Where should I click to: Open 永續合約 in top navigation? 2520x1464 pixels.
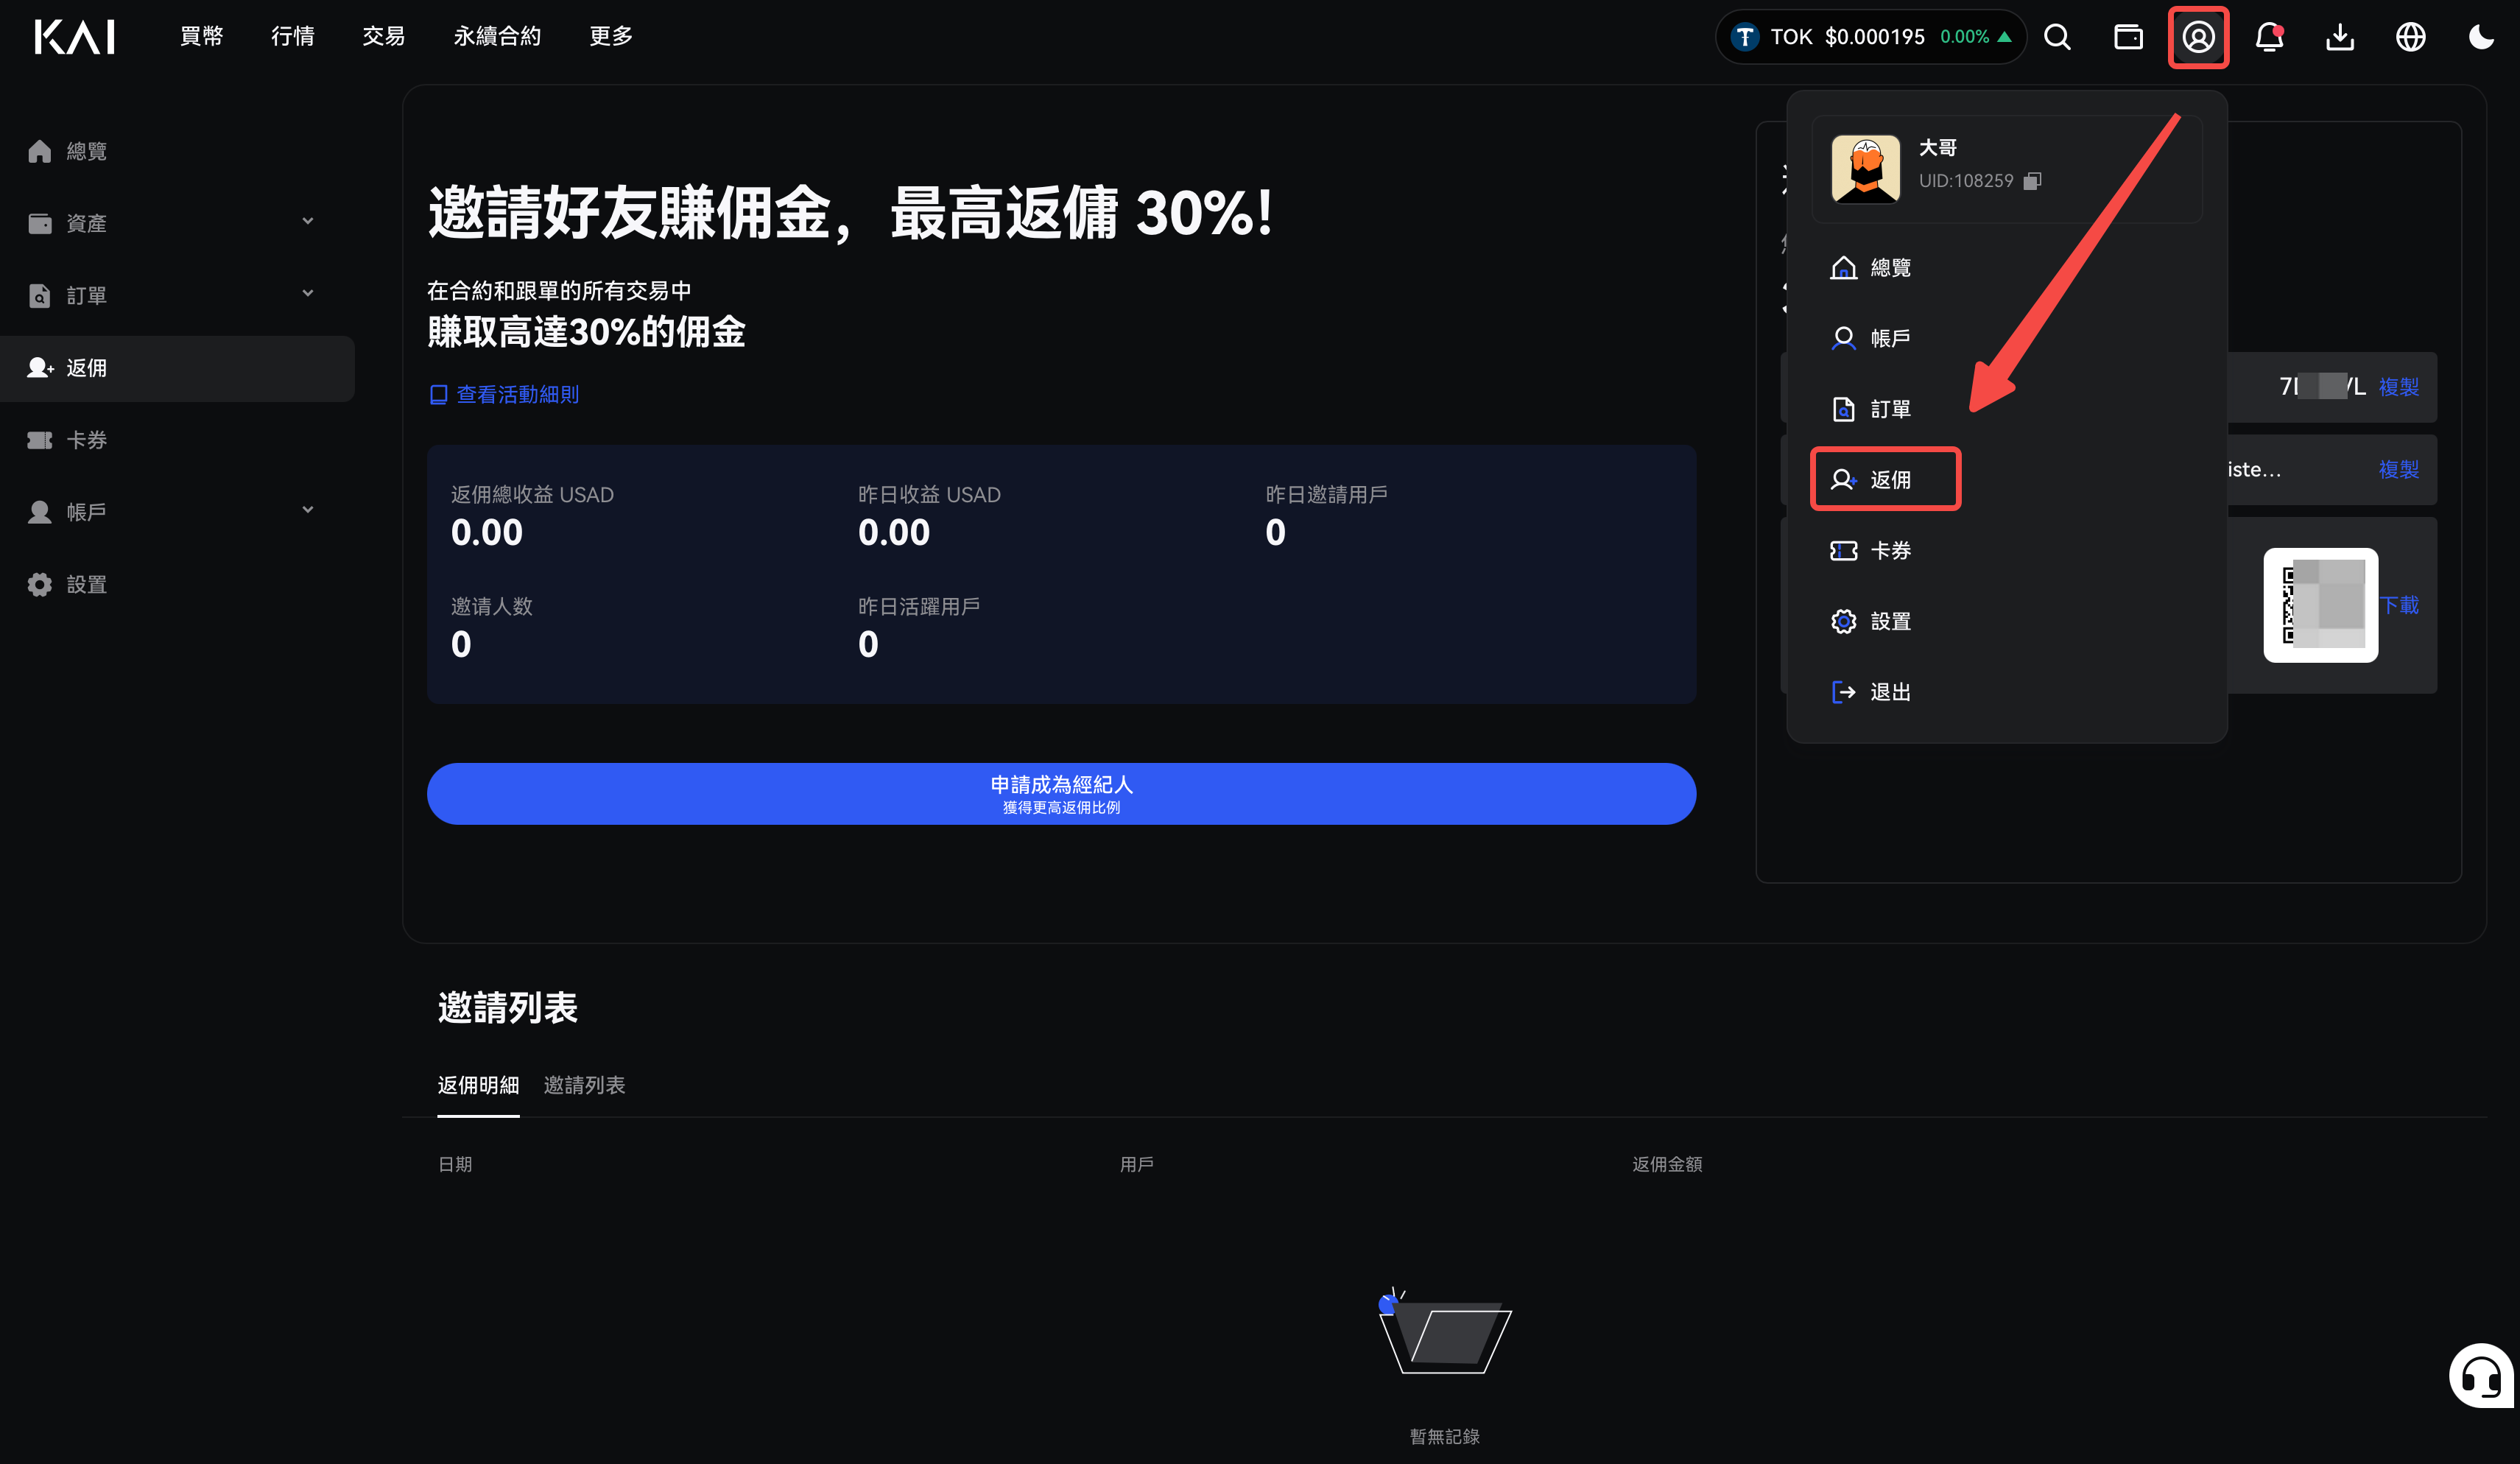click(x=497, y=37)
